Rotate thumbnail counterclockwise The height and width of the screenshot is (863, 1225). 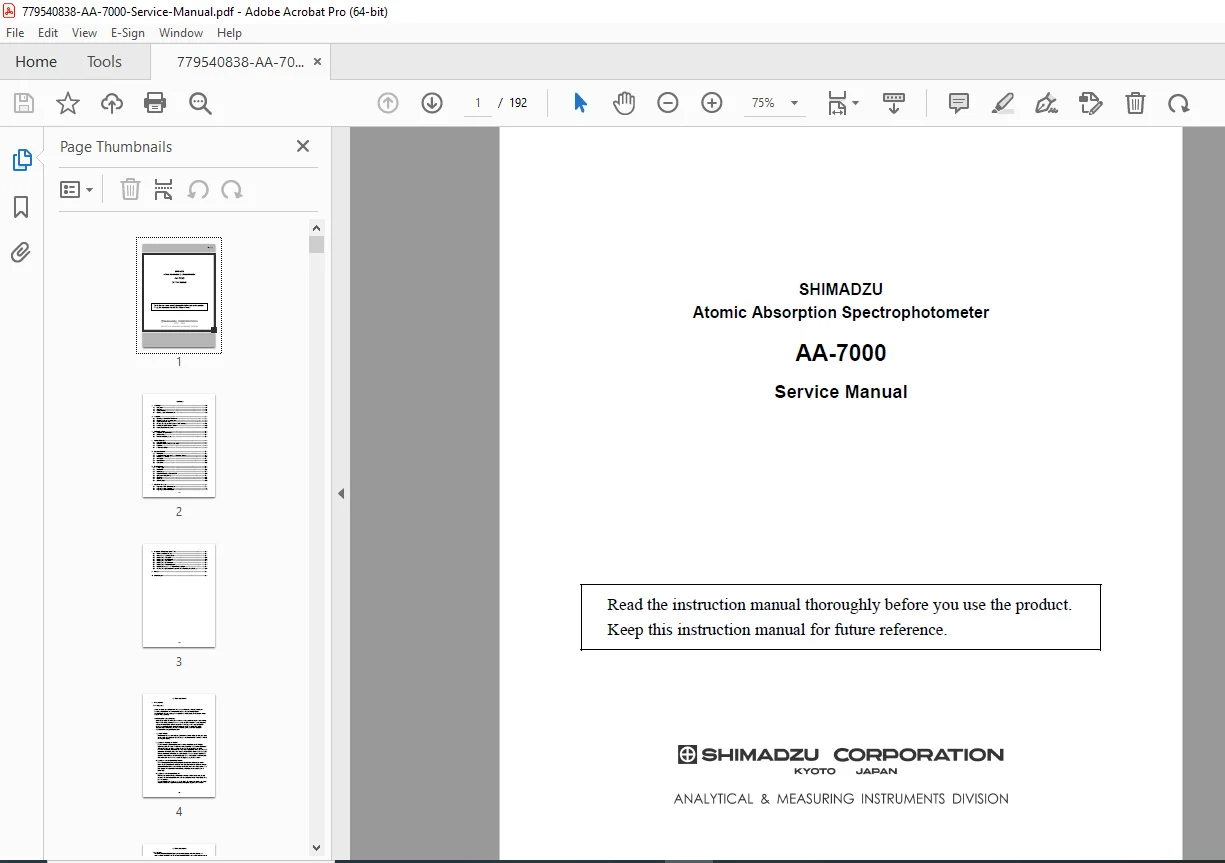[198, 189]
